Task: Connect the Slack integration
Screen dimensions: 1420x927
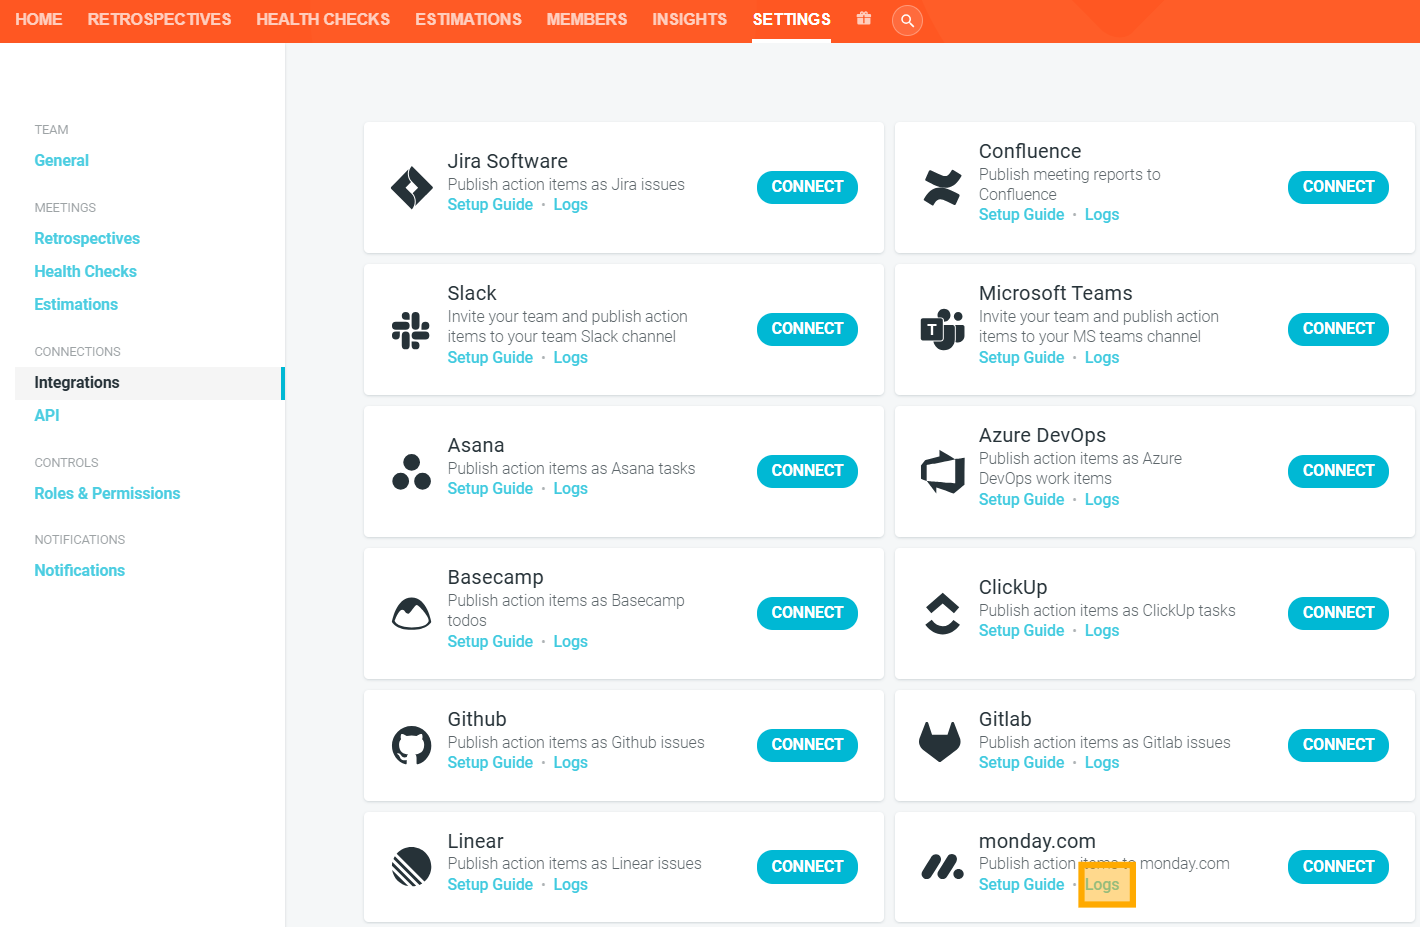Action: [x=807, y=329]
